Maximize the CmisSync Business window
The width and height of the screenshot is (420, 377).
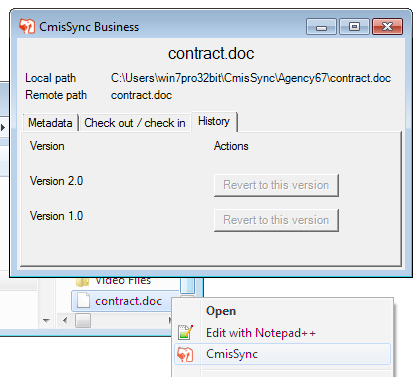pos(354,27)
